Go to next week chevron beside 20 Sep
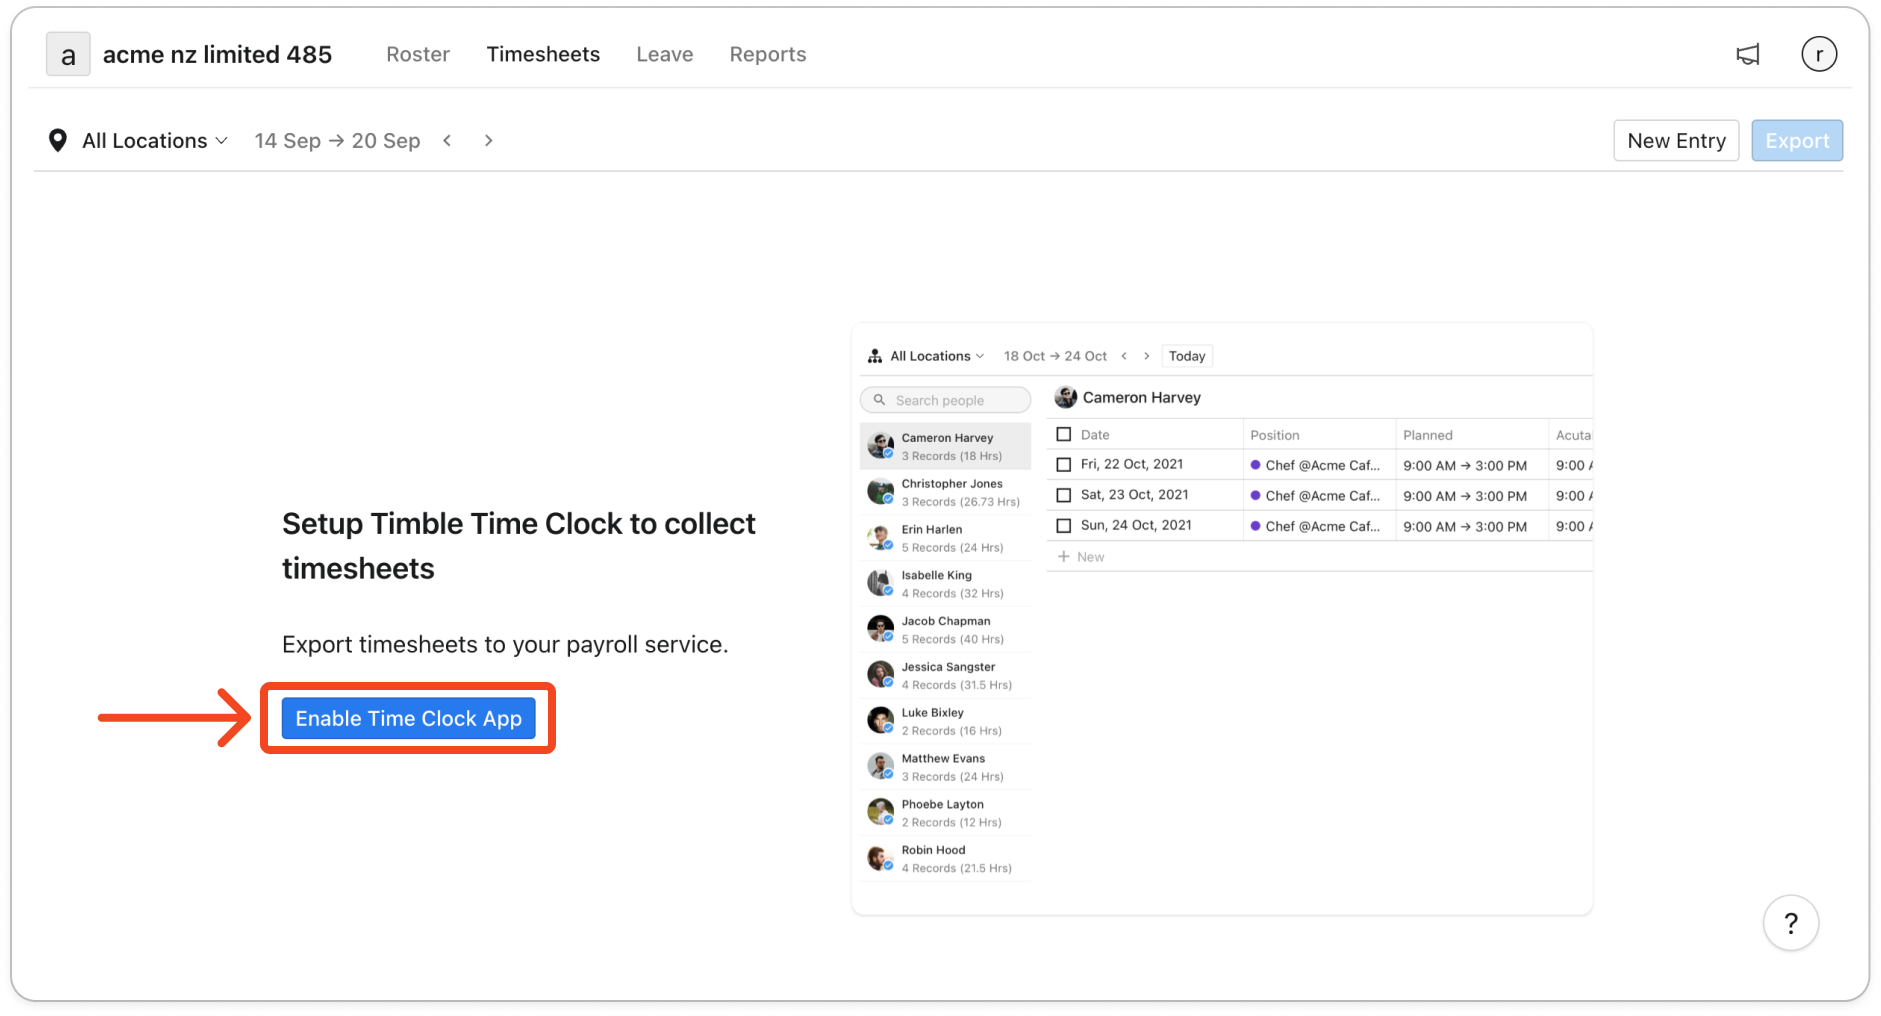 (488, 141)
